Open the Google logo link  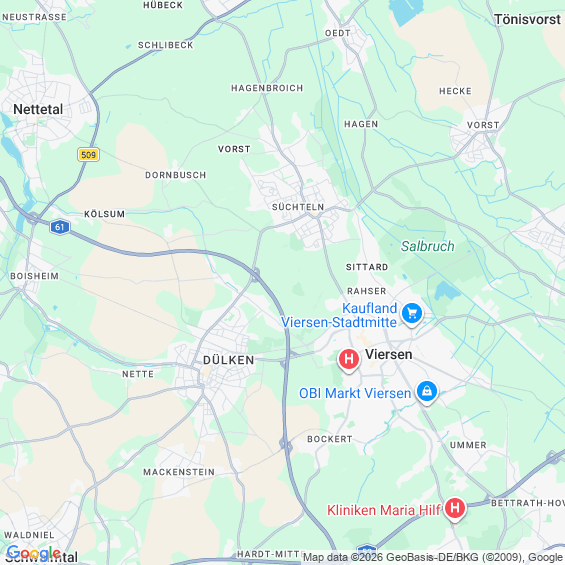pos(33,553)
